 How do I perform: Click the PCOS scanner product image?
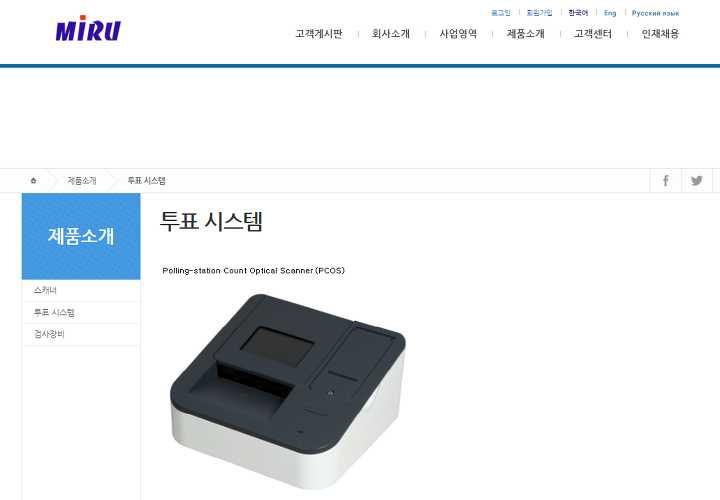click(288, 390)
